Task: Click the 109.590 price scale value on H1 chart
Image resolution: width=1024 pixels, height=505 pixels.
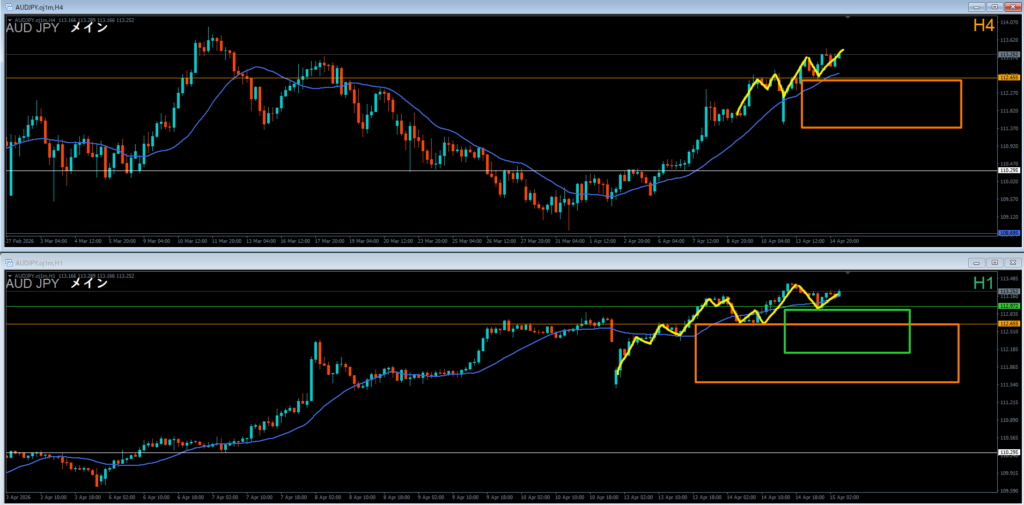Action: coord(1008,490)
